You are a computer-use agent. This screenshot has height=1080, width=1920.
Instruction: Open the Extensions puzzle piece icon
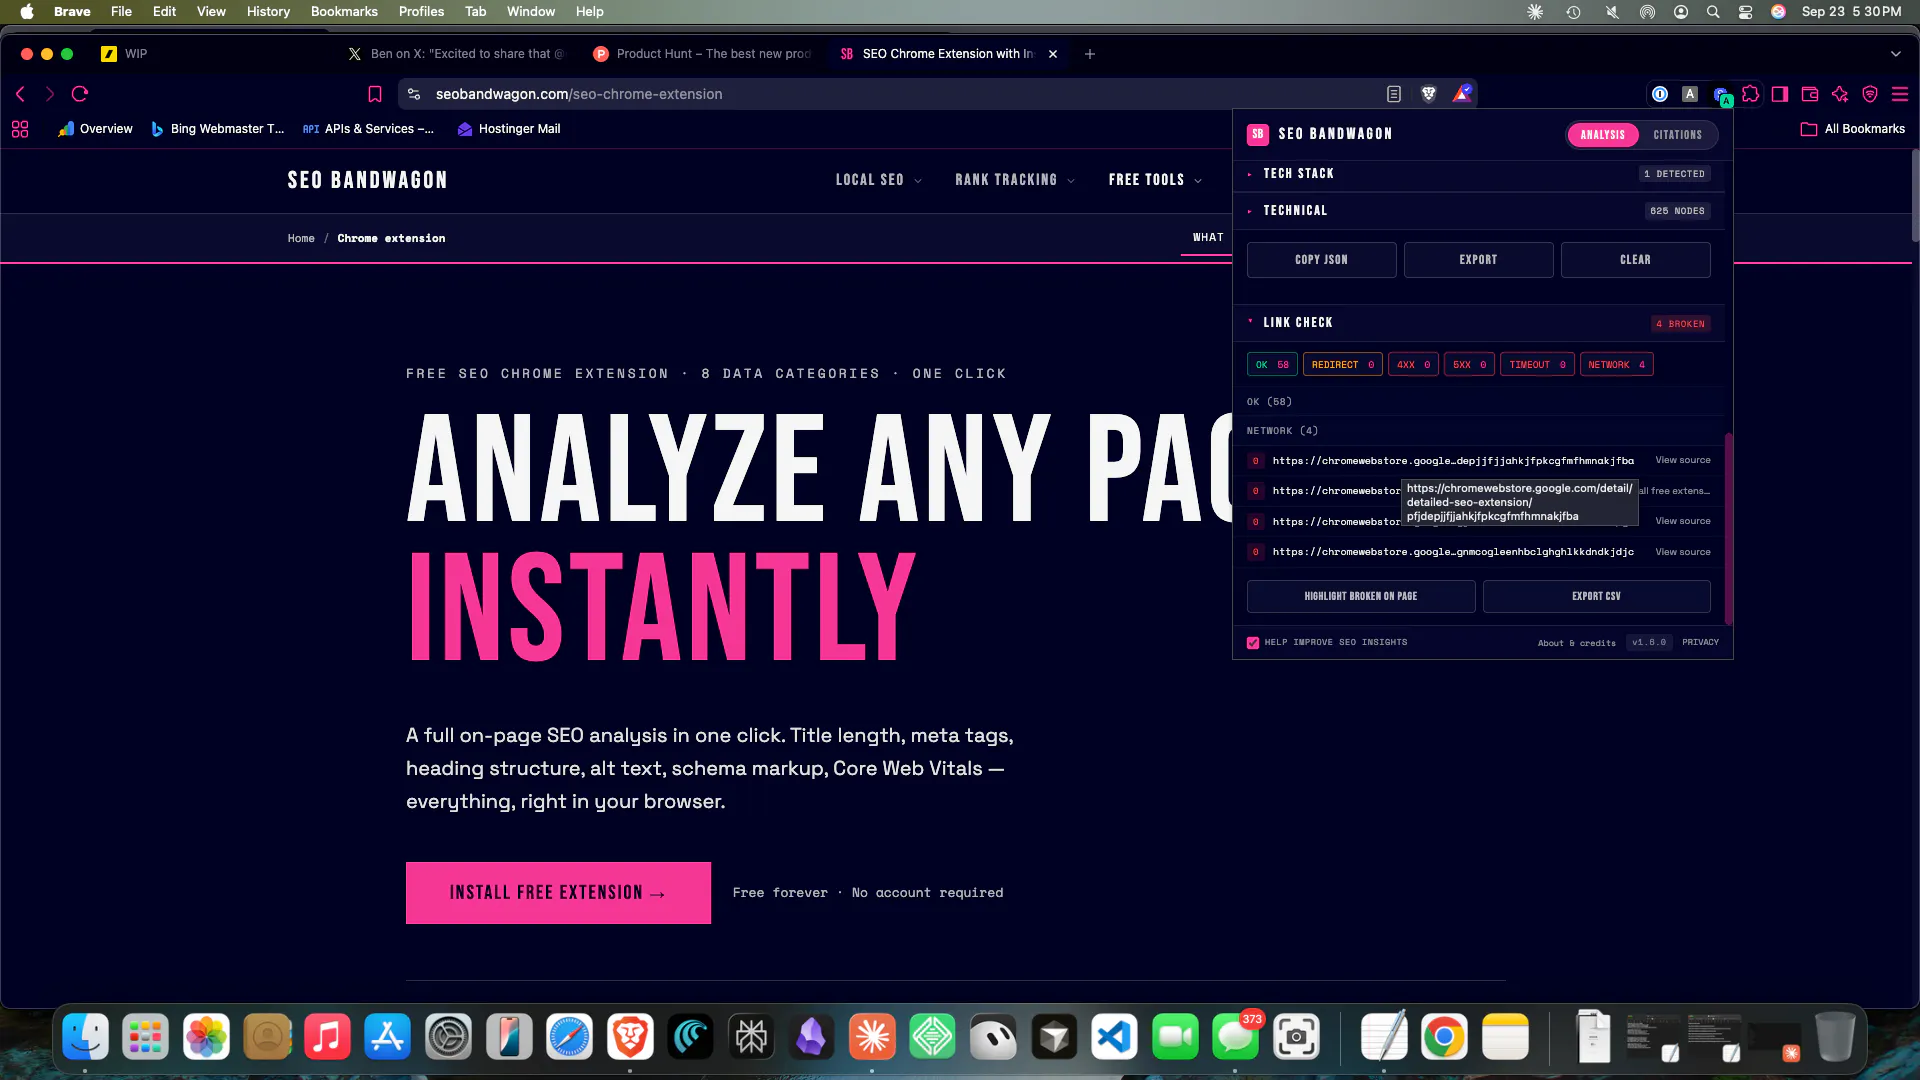[x=1750, y=94]
